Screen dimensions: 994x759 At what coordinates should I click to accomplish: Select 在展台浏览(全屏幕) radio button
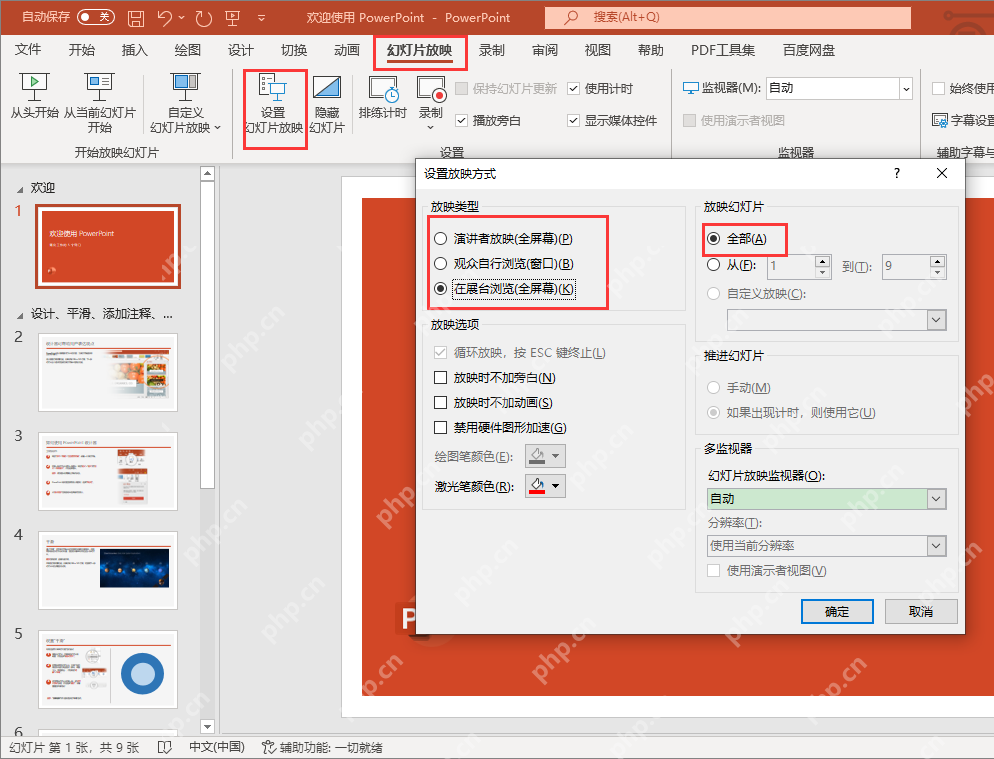(x=441, y=289)
